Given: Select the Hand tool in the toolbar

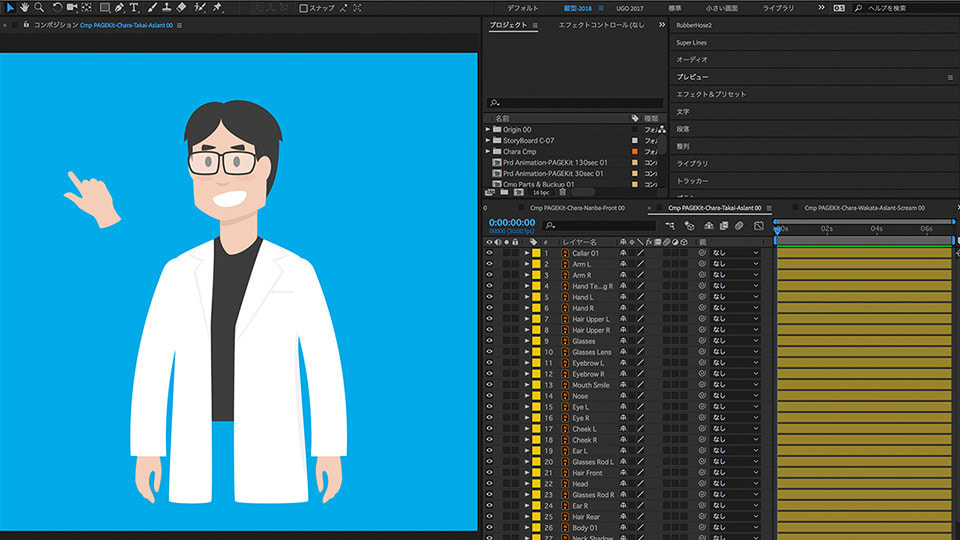Looking at the screenshot, I should point(23,7).
